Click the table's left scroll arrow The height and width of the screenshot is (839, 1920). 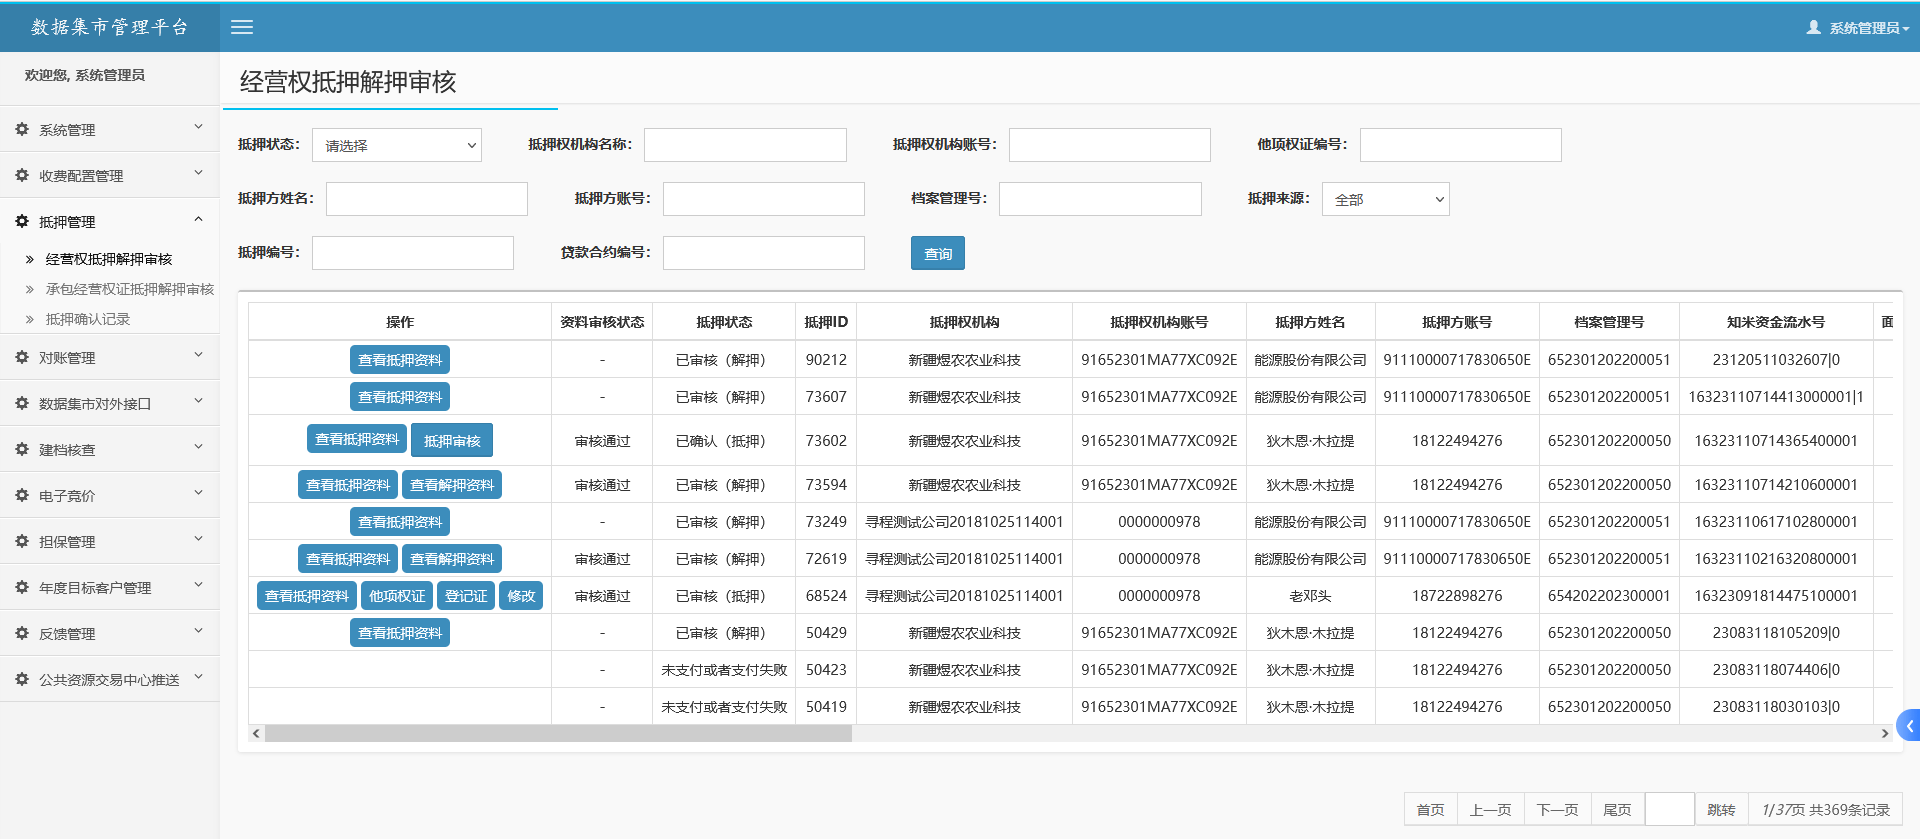pos(256,733)
